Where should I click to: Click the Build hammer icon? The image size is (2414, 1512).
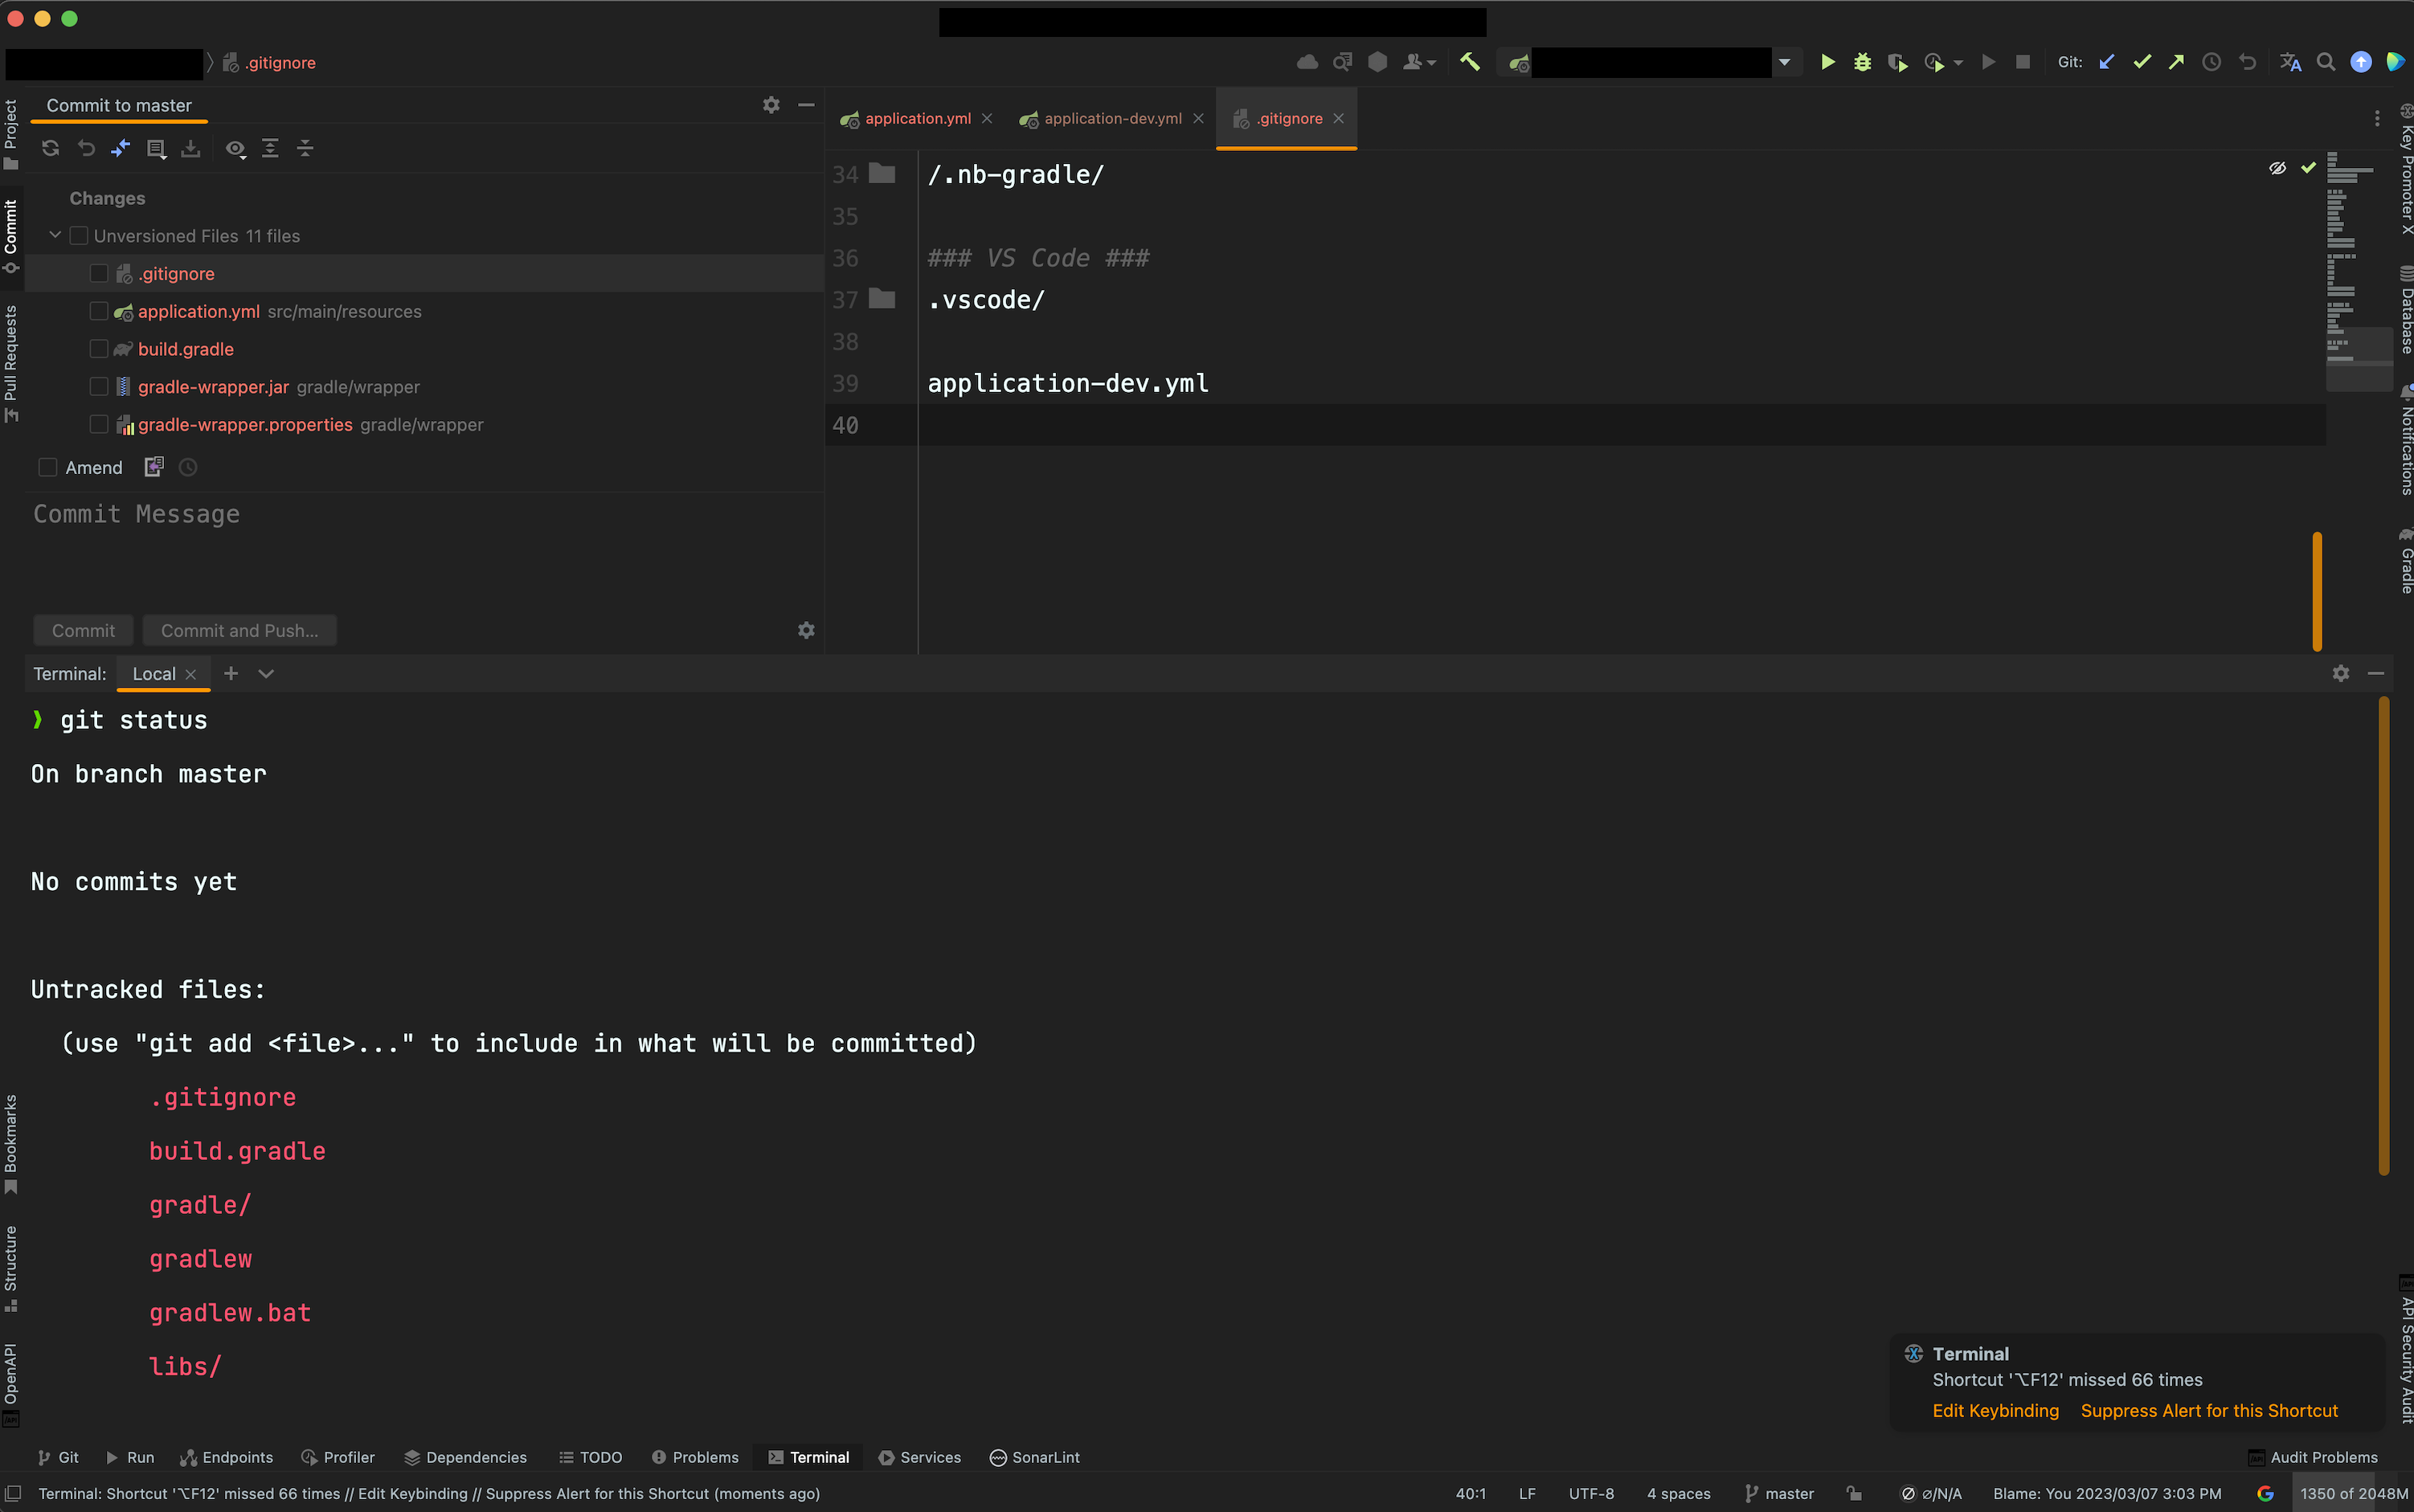(1469, 62)
